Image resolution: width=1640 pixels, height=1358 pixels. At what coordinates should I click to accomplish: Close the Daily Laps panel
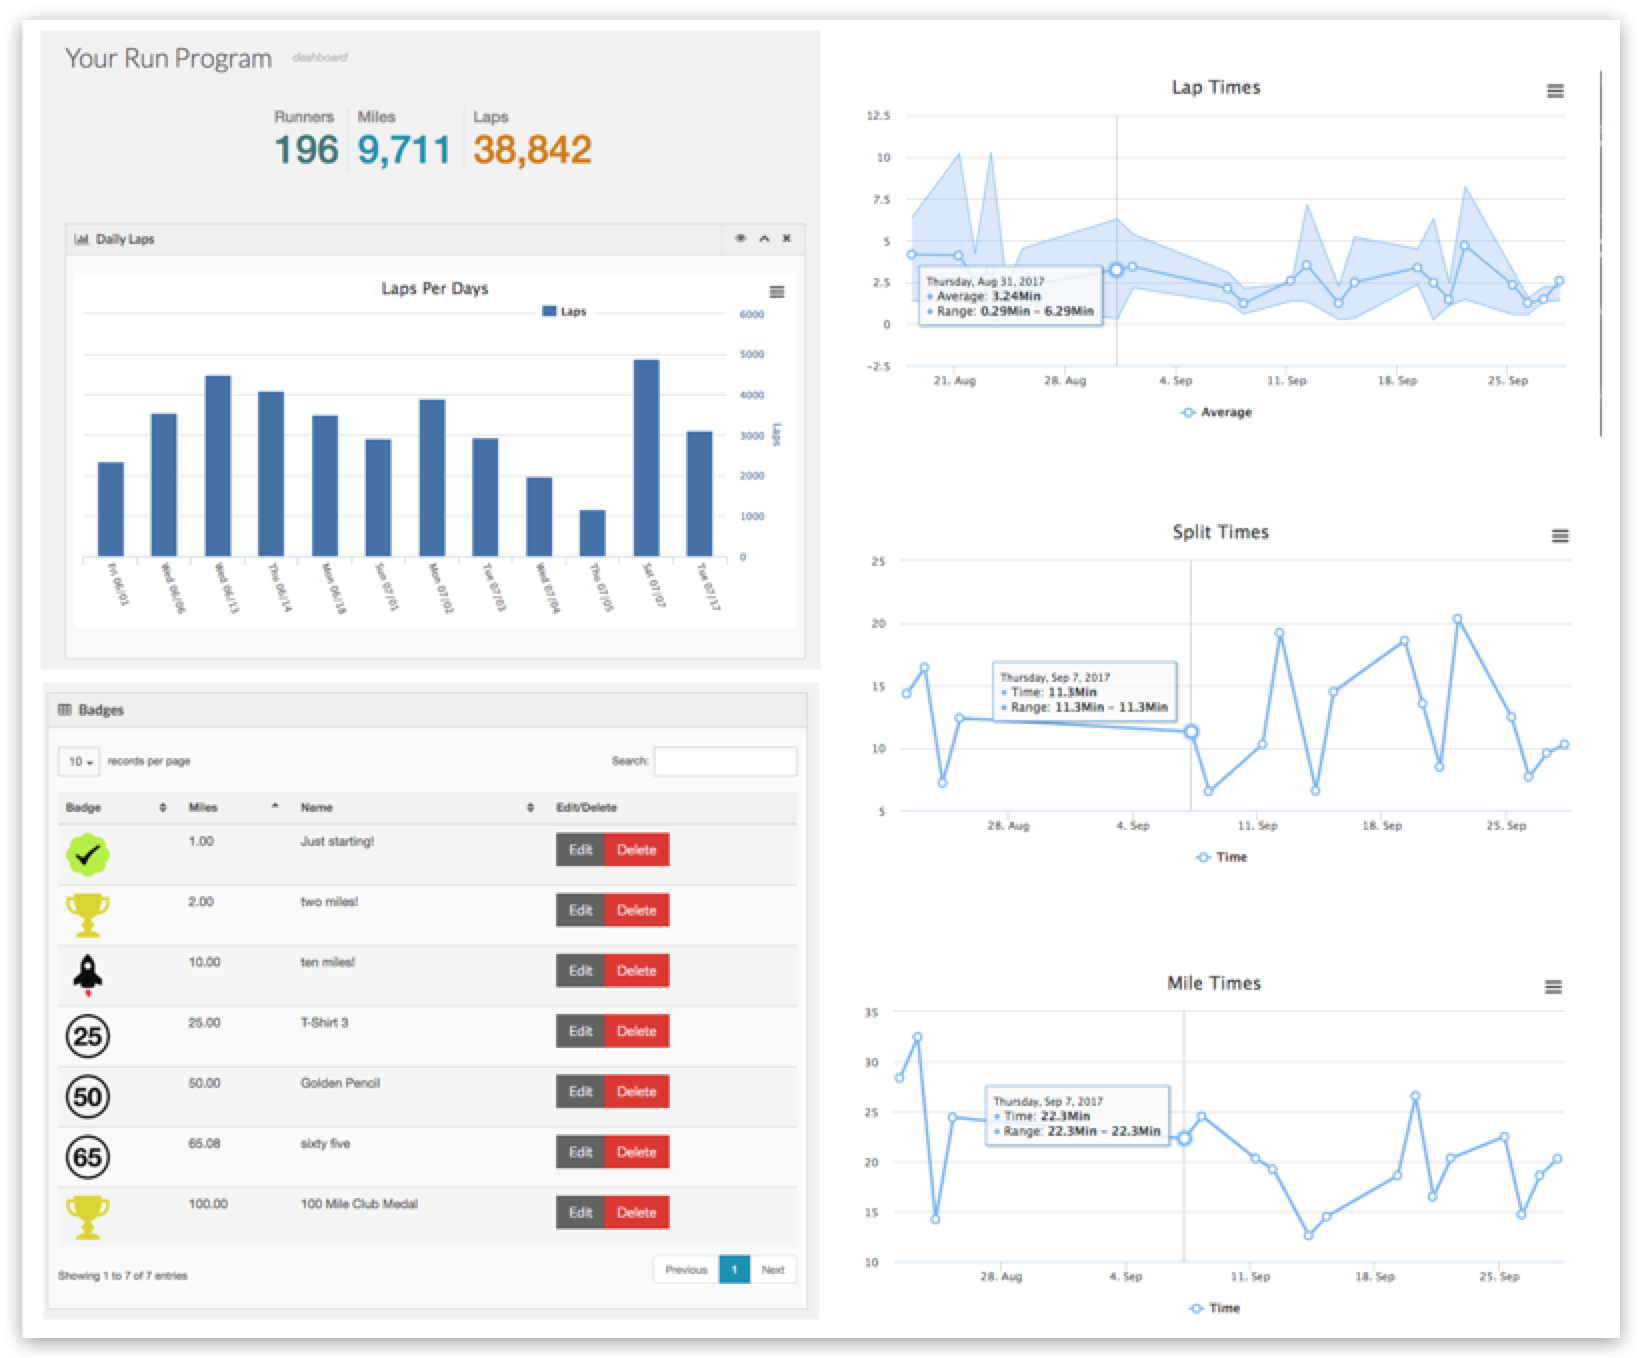[x=787, y=238]
